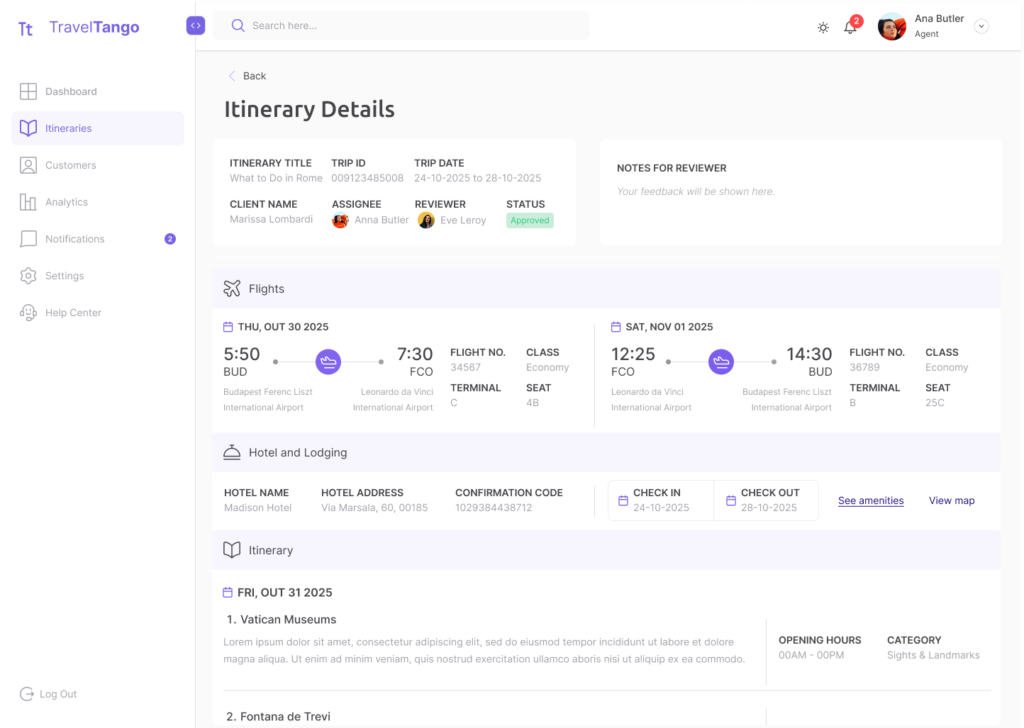Type in the search field
This screenshot has height=728, width=1024.
(x=410, y=26)
